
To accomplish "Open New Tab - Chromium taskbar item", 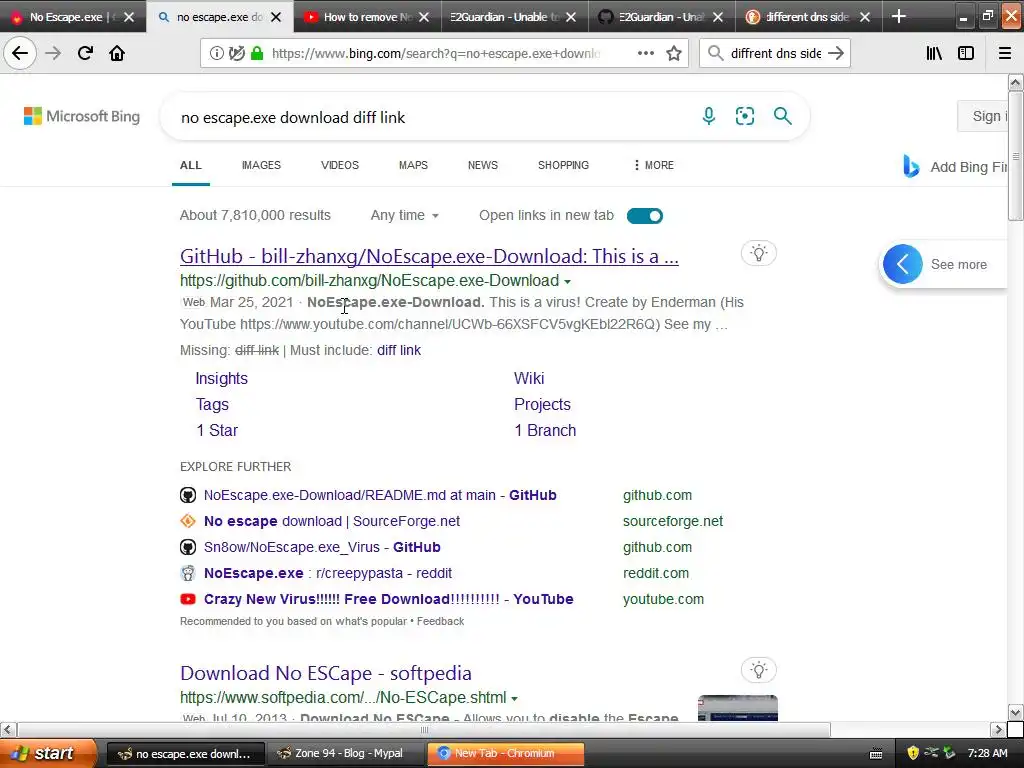I will 506,754.
